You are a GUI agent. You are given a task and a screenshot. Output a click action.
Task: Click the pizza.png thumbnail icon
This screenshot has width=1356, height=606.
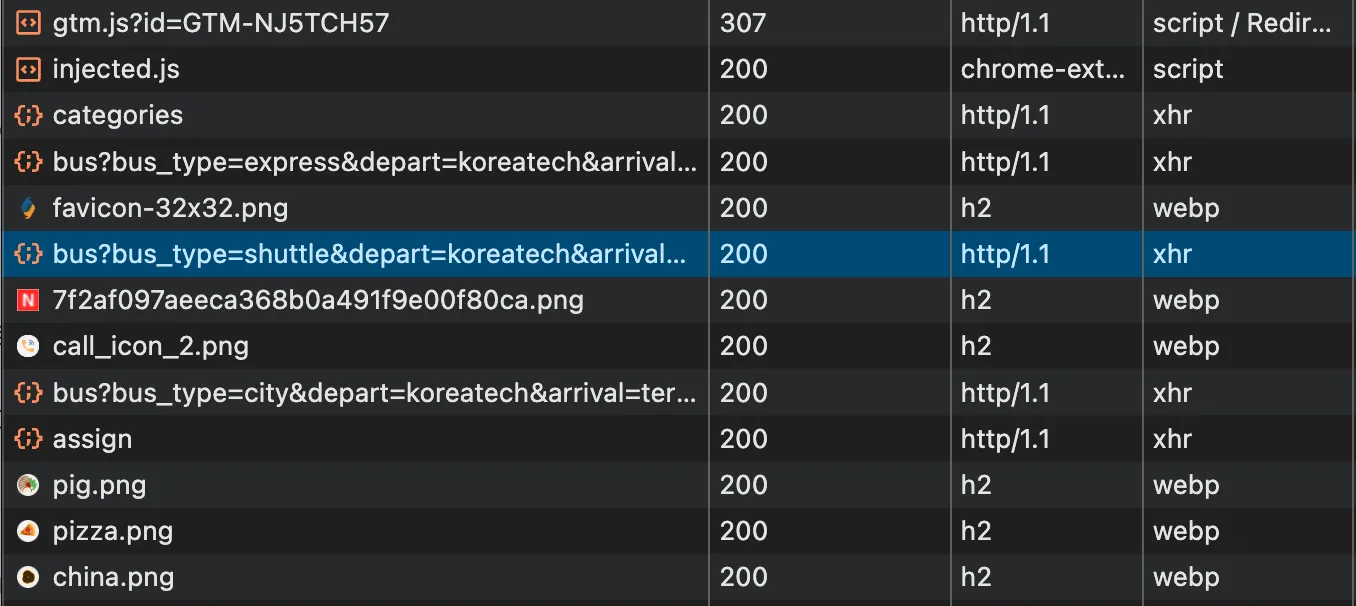point(28,532)
